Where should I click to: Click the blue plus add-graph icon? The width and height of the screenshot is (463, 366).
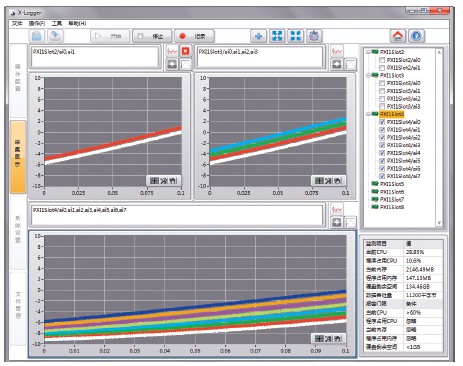(x=258, y=36)
